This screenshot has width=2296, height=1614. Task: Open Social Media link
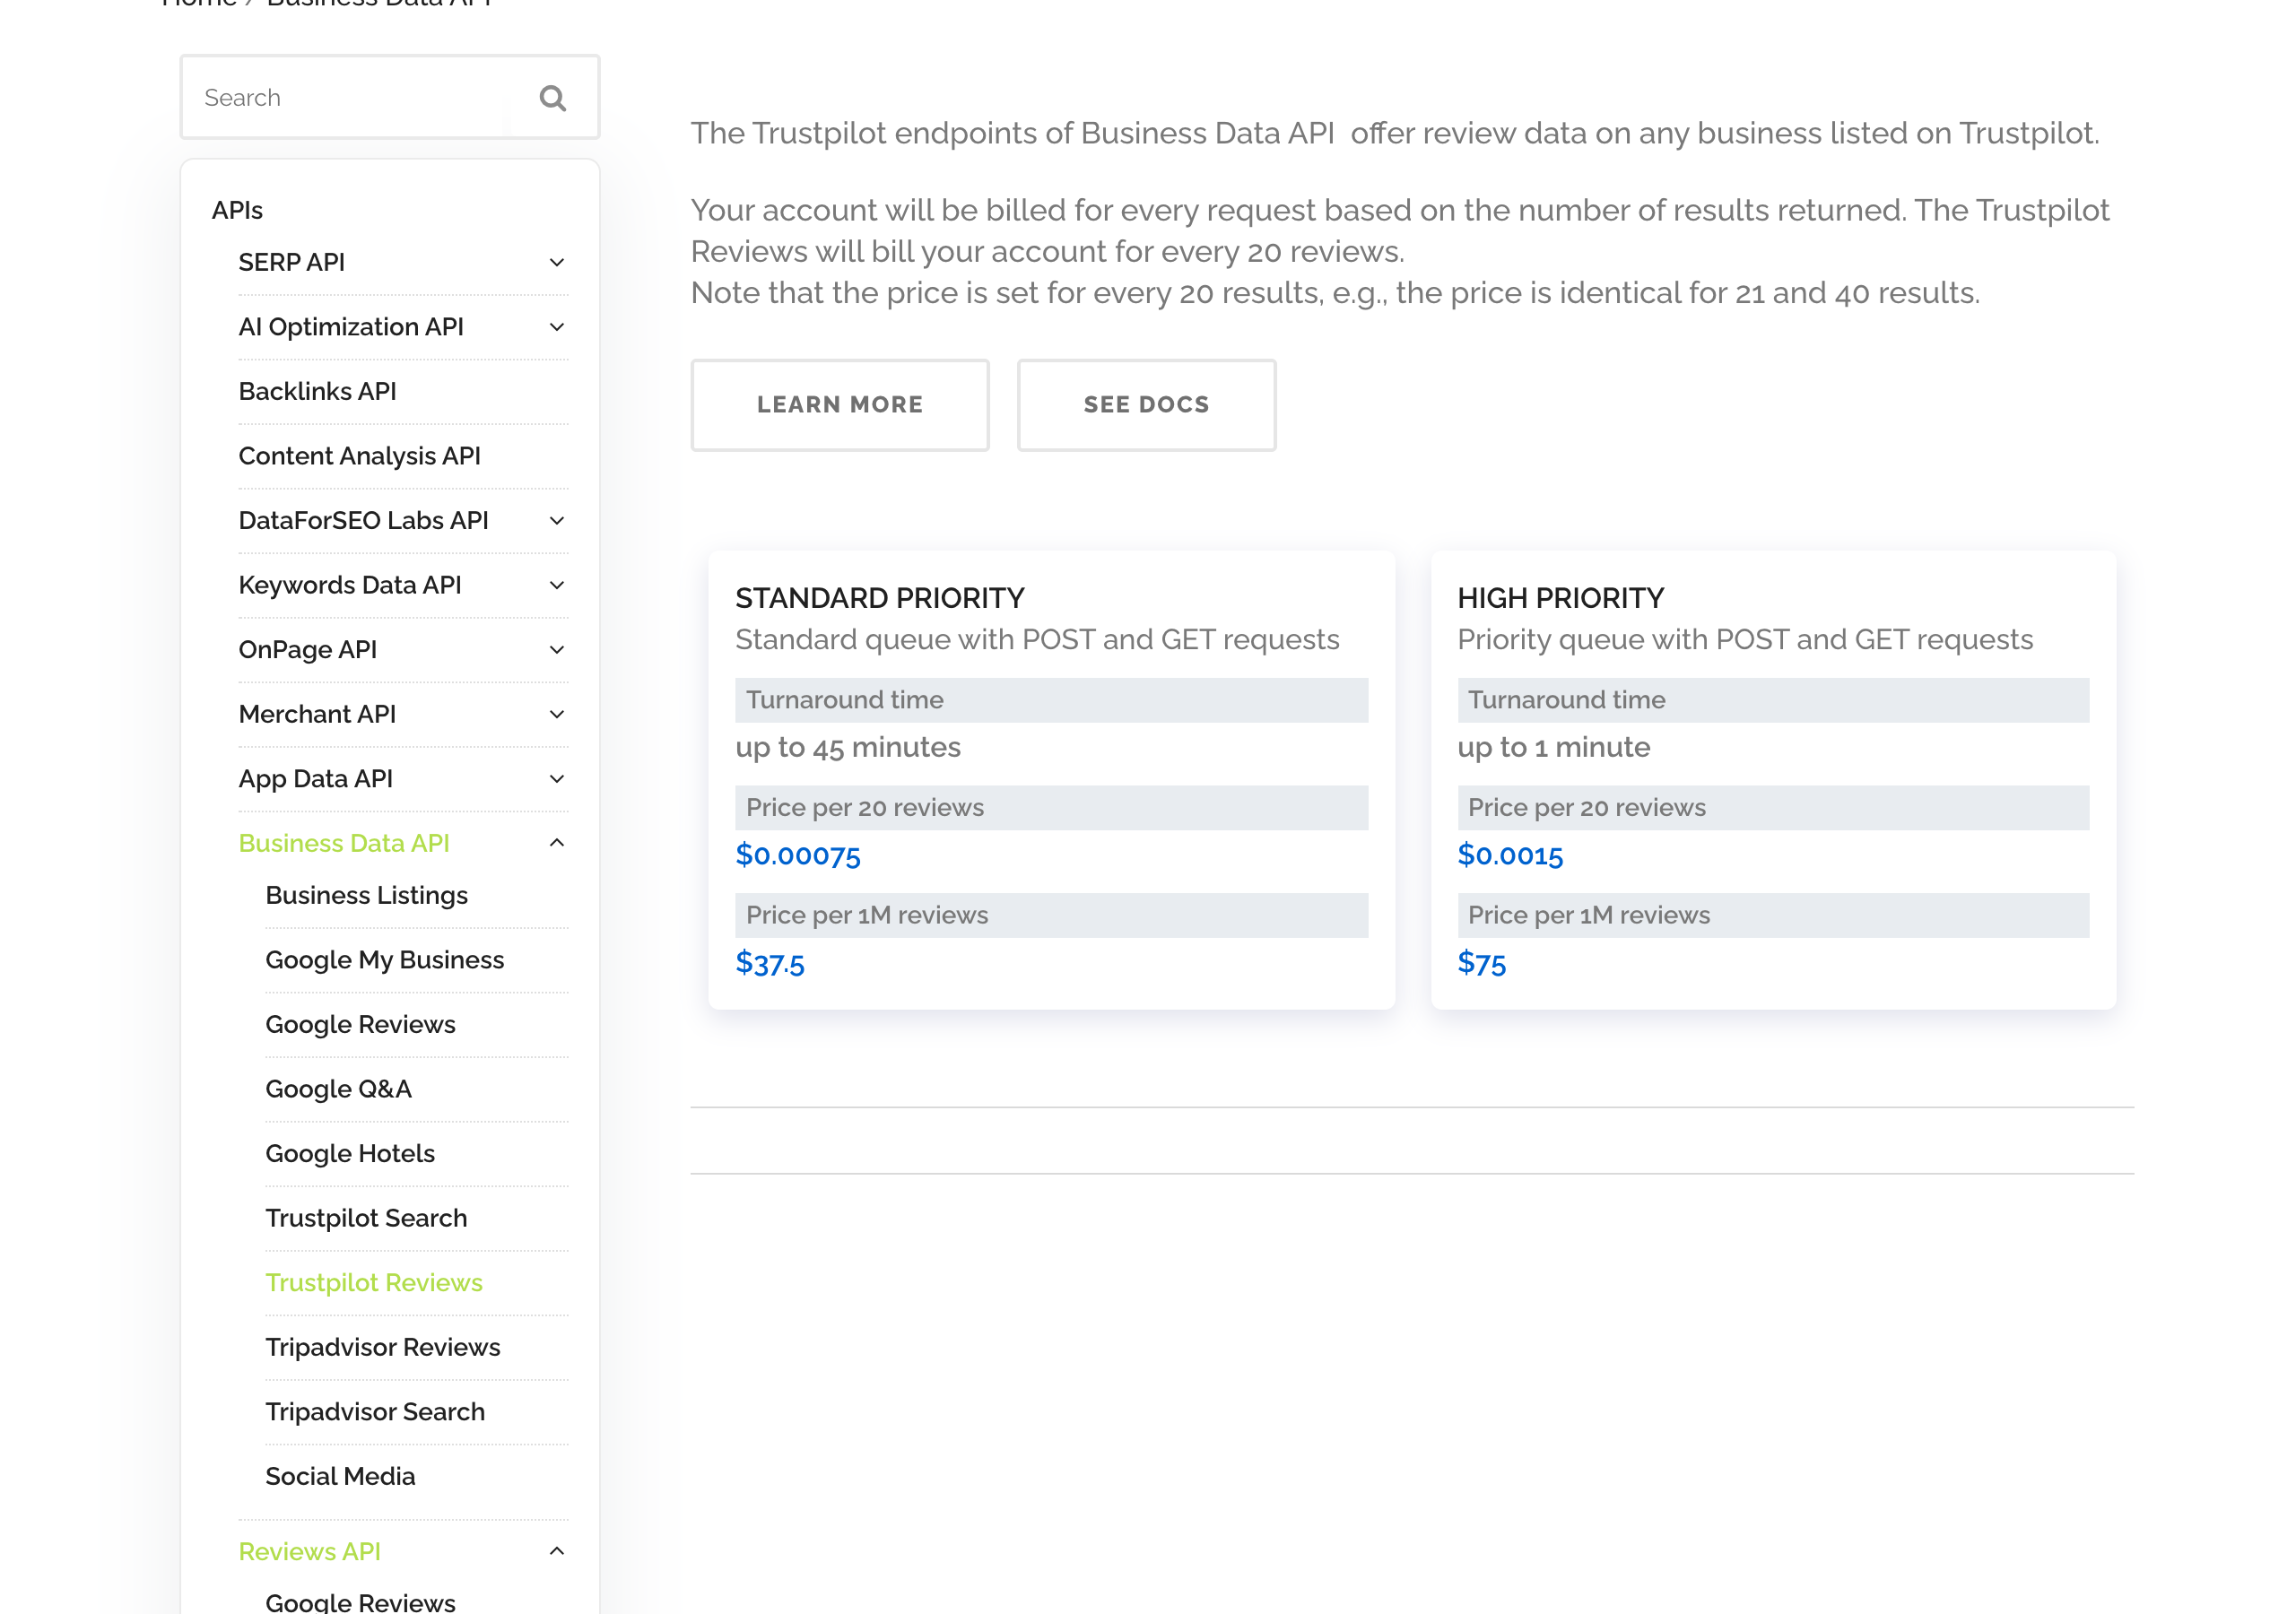340,1476
